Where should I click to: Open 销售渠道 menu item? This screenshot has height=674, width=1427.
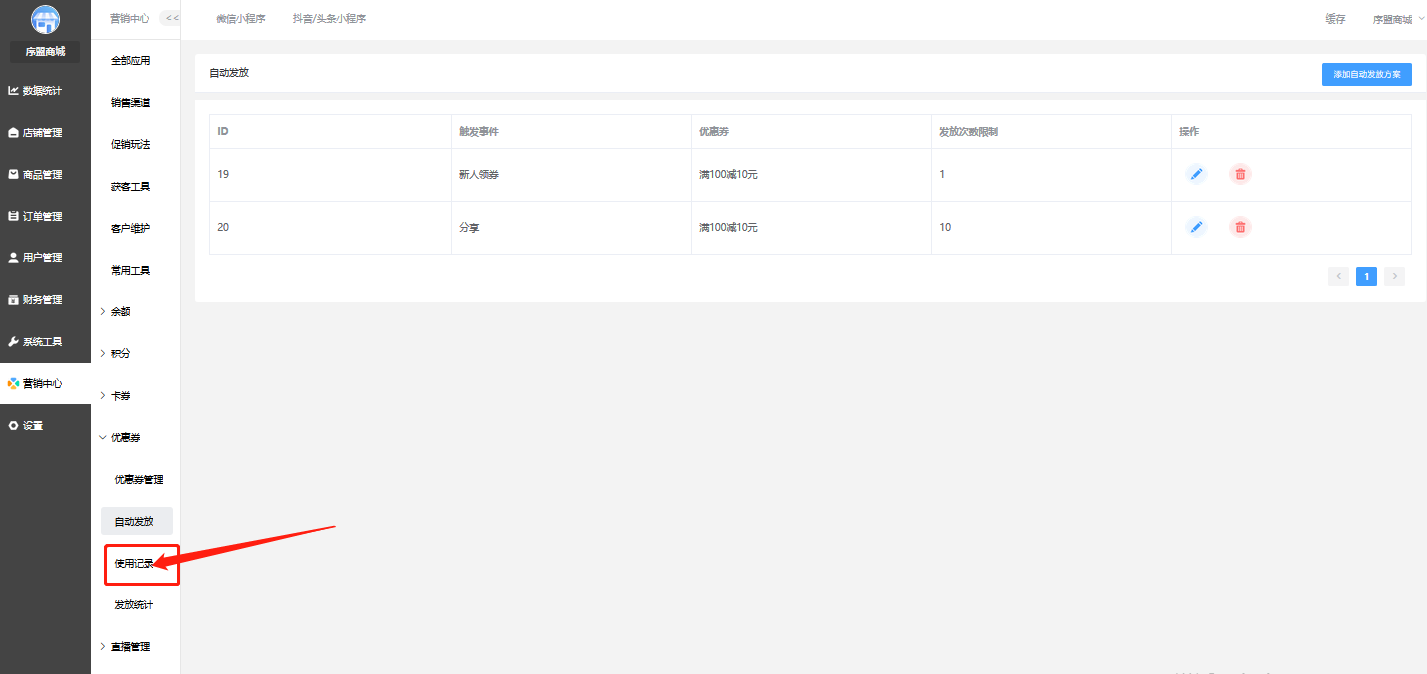[131, 103]
